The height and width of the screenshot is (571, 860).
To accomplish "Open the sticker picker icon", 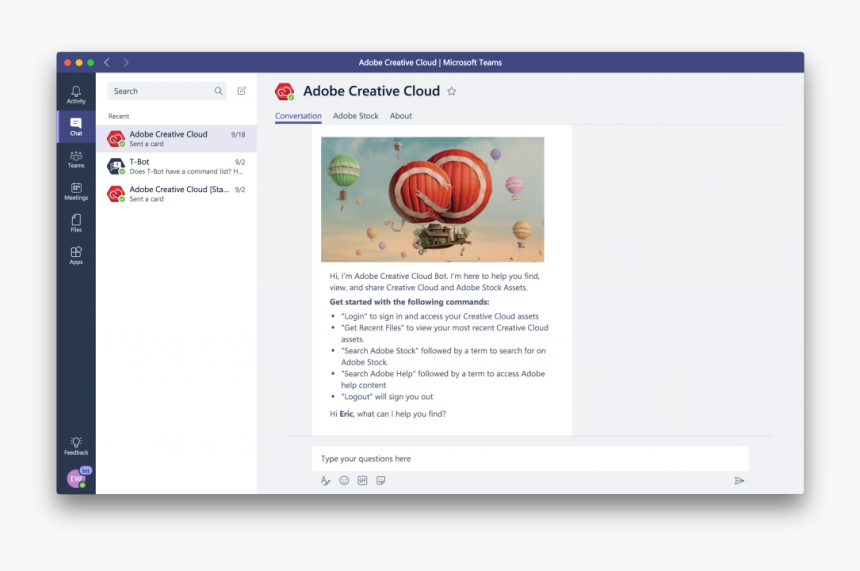I will (x=381, y=480).
